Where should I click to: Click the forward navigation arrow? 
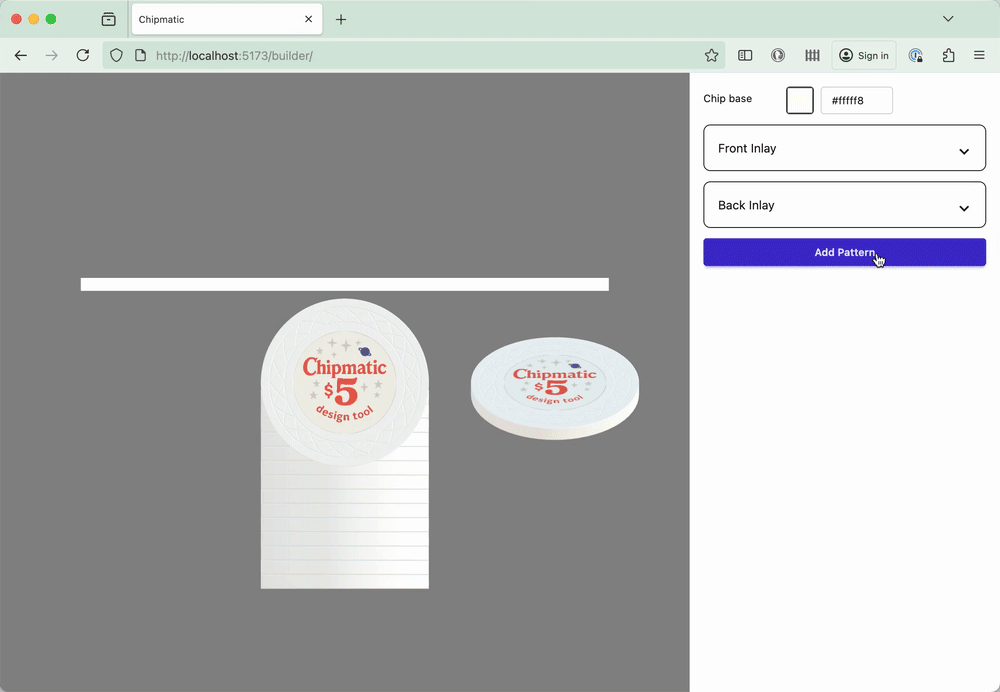pos(52,55)
